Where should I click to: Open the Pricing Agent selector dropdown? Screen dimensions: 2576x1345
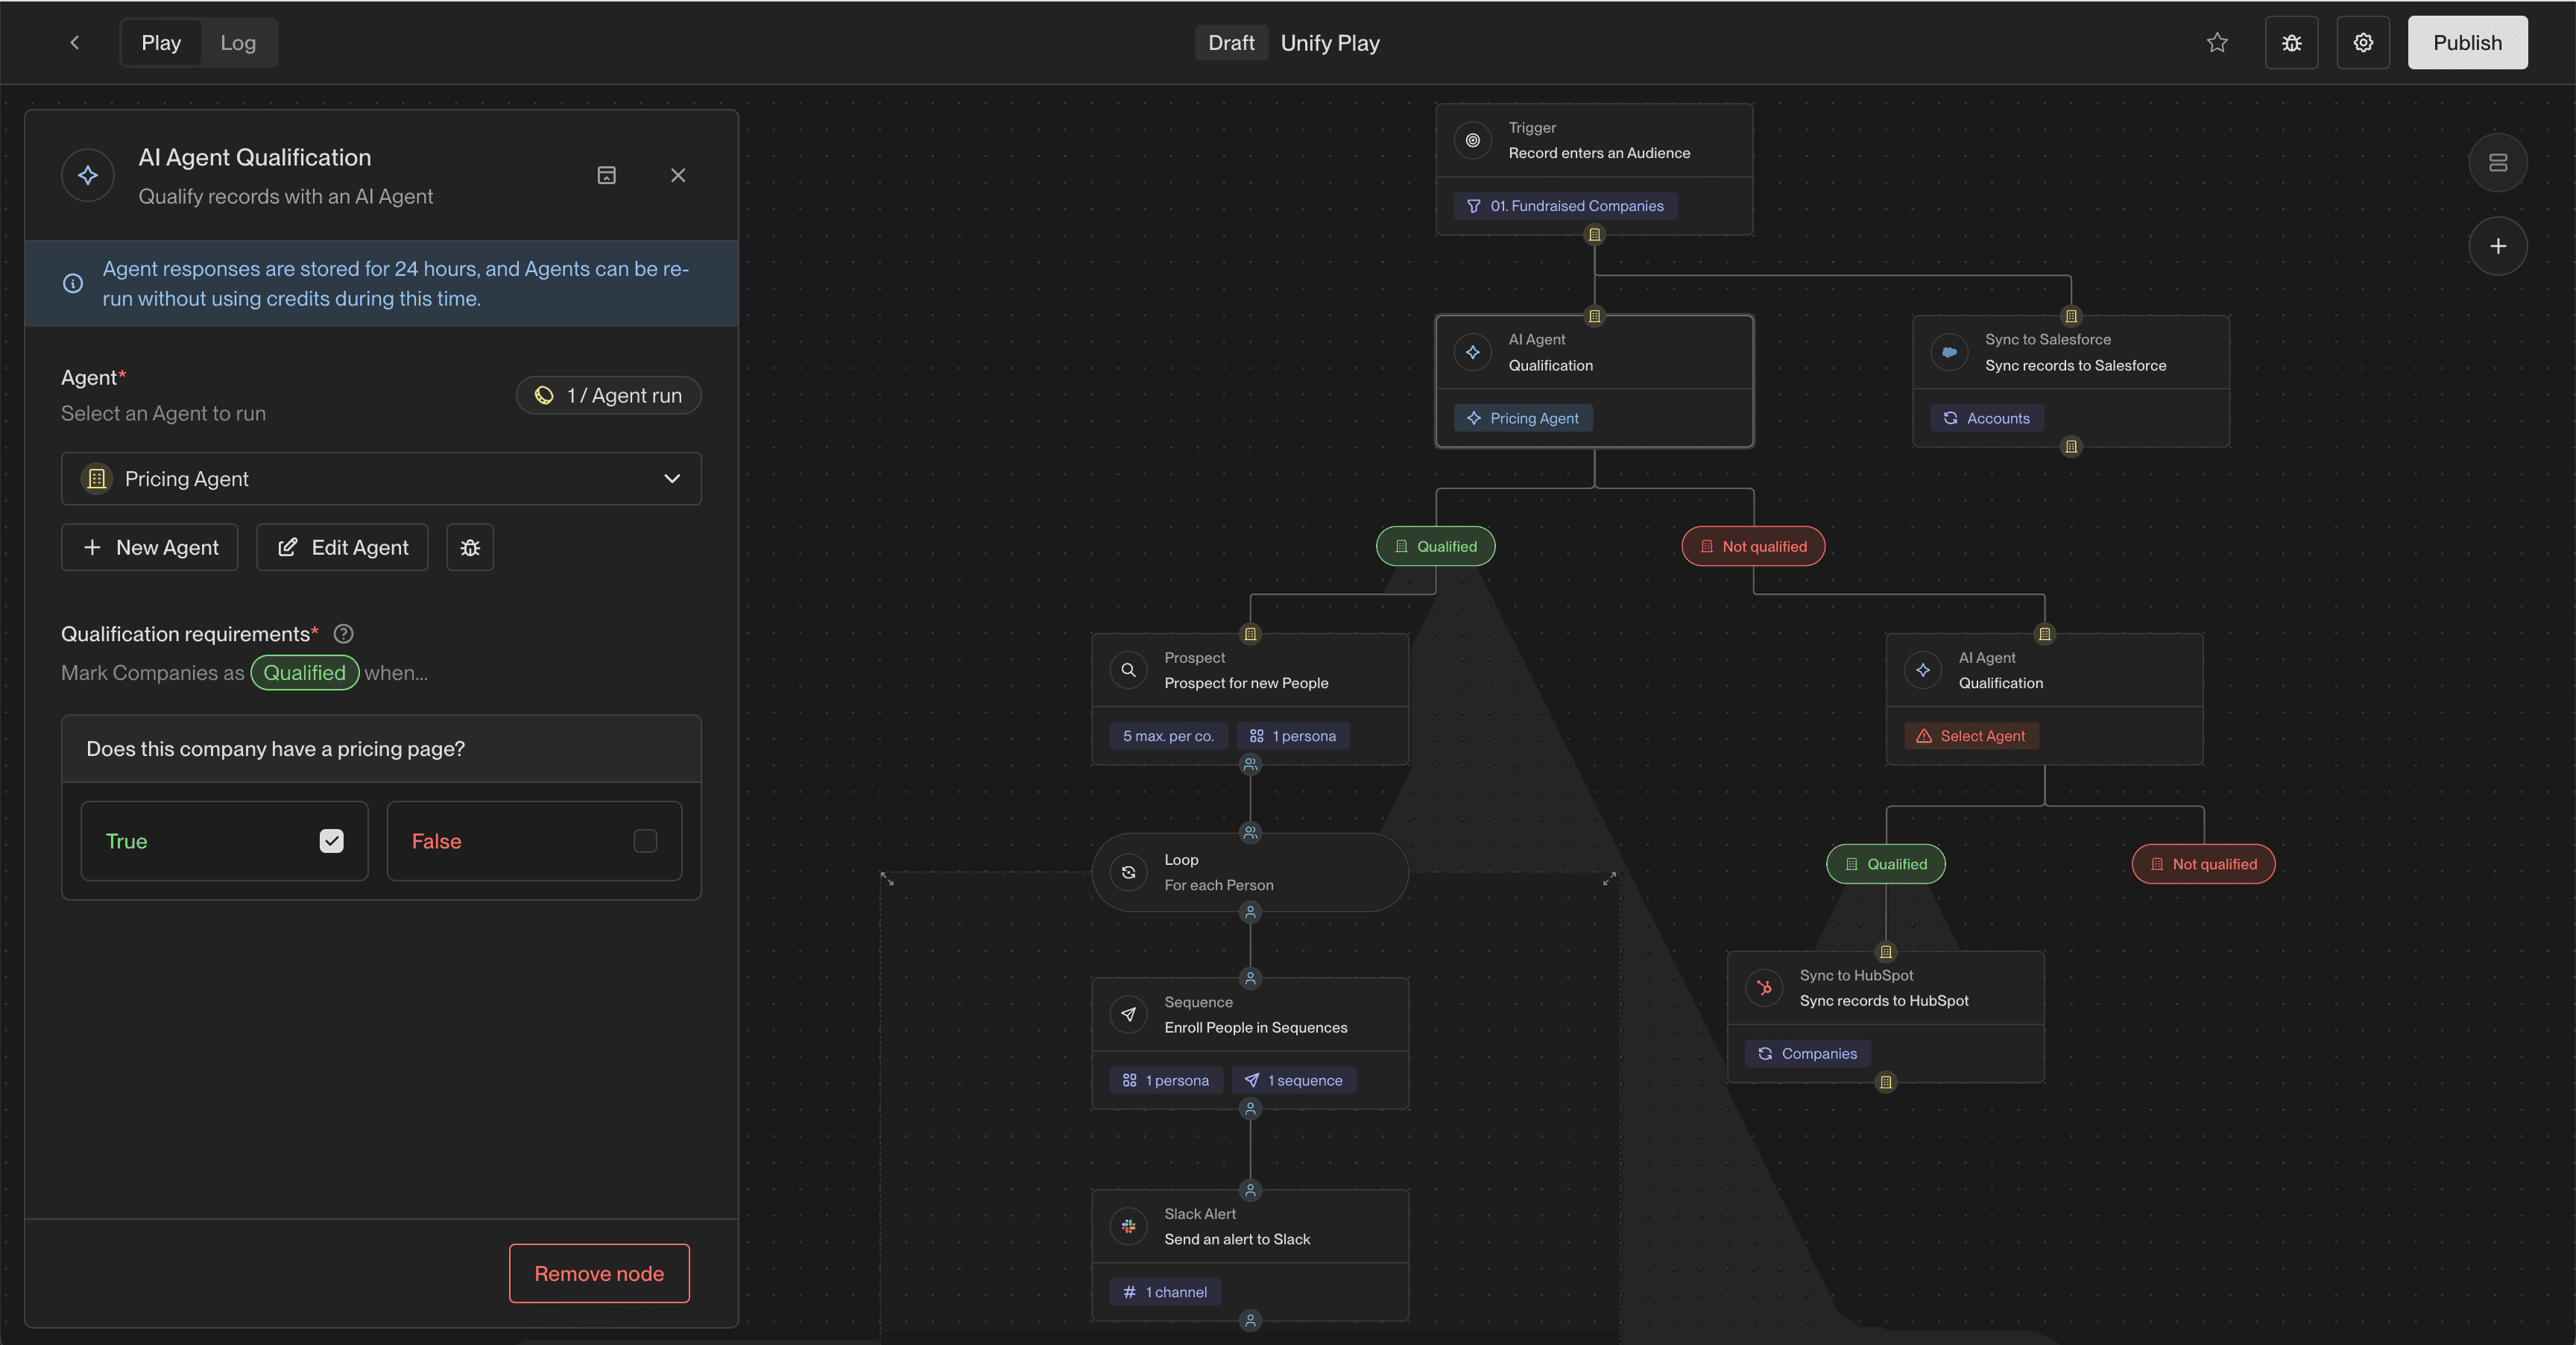click(x=380, y=478)
